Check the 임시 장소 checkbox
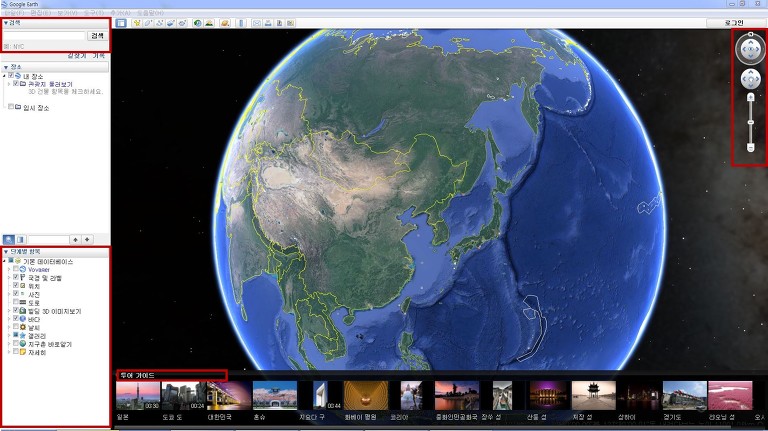768x431 pixels. click(x=11, y=107)
